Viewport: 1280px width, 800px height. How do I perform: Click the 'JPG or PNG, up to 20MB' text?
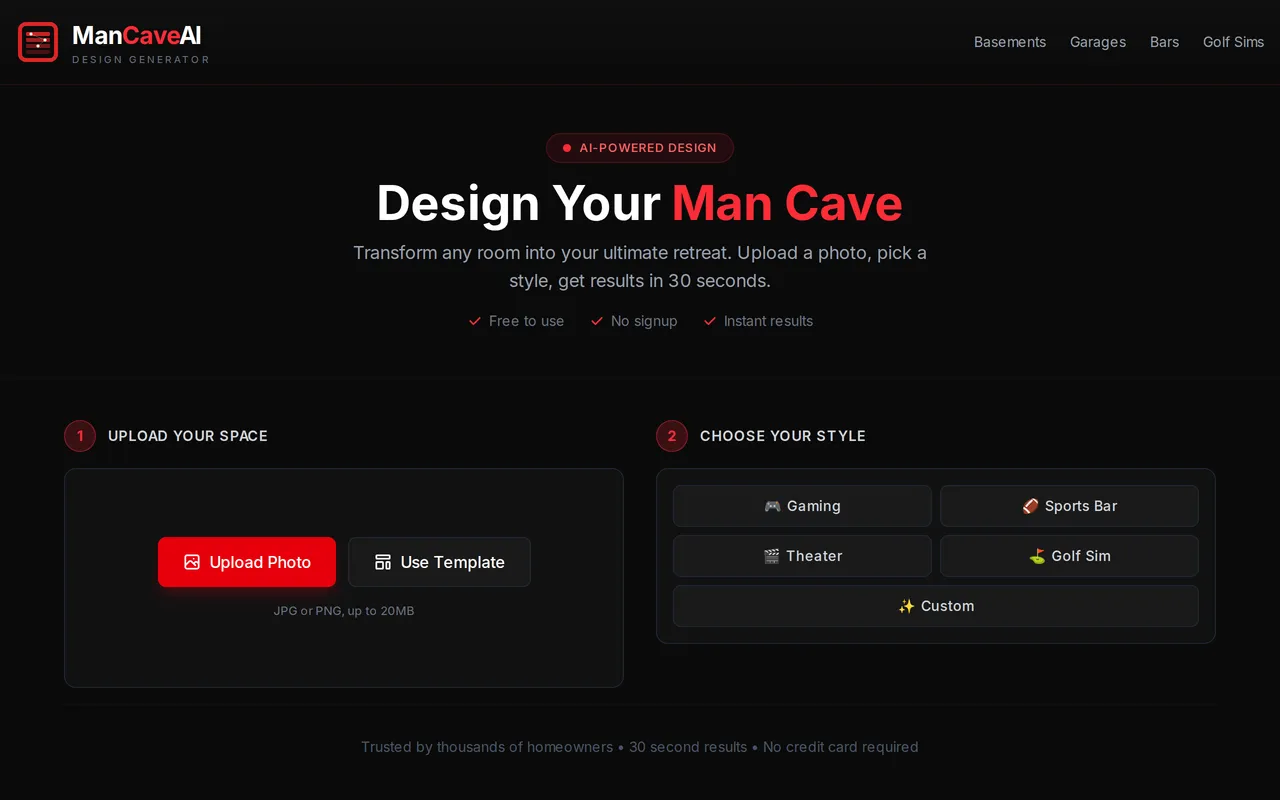[344, 611]
